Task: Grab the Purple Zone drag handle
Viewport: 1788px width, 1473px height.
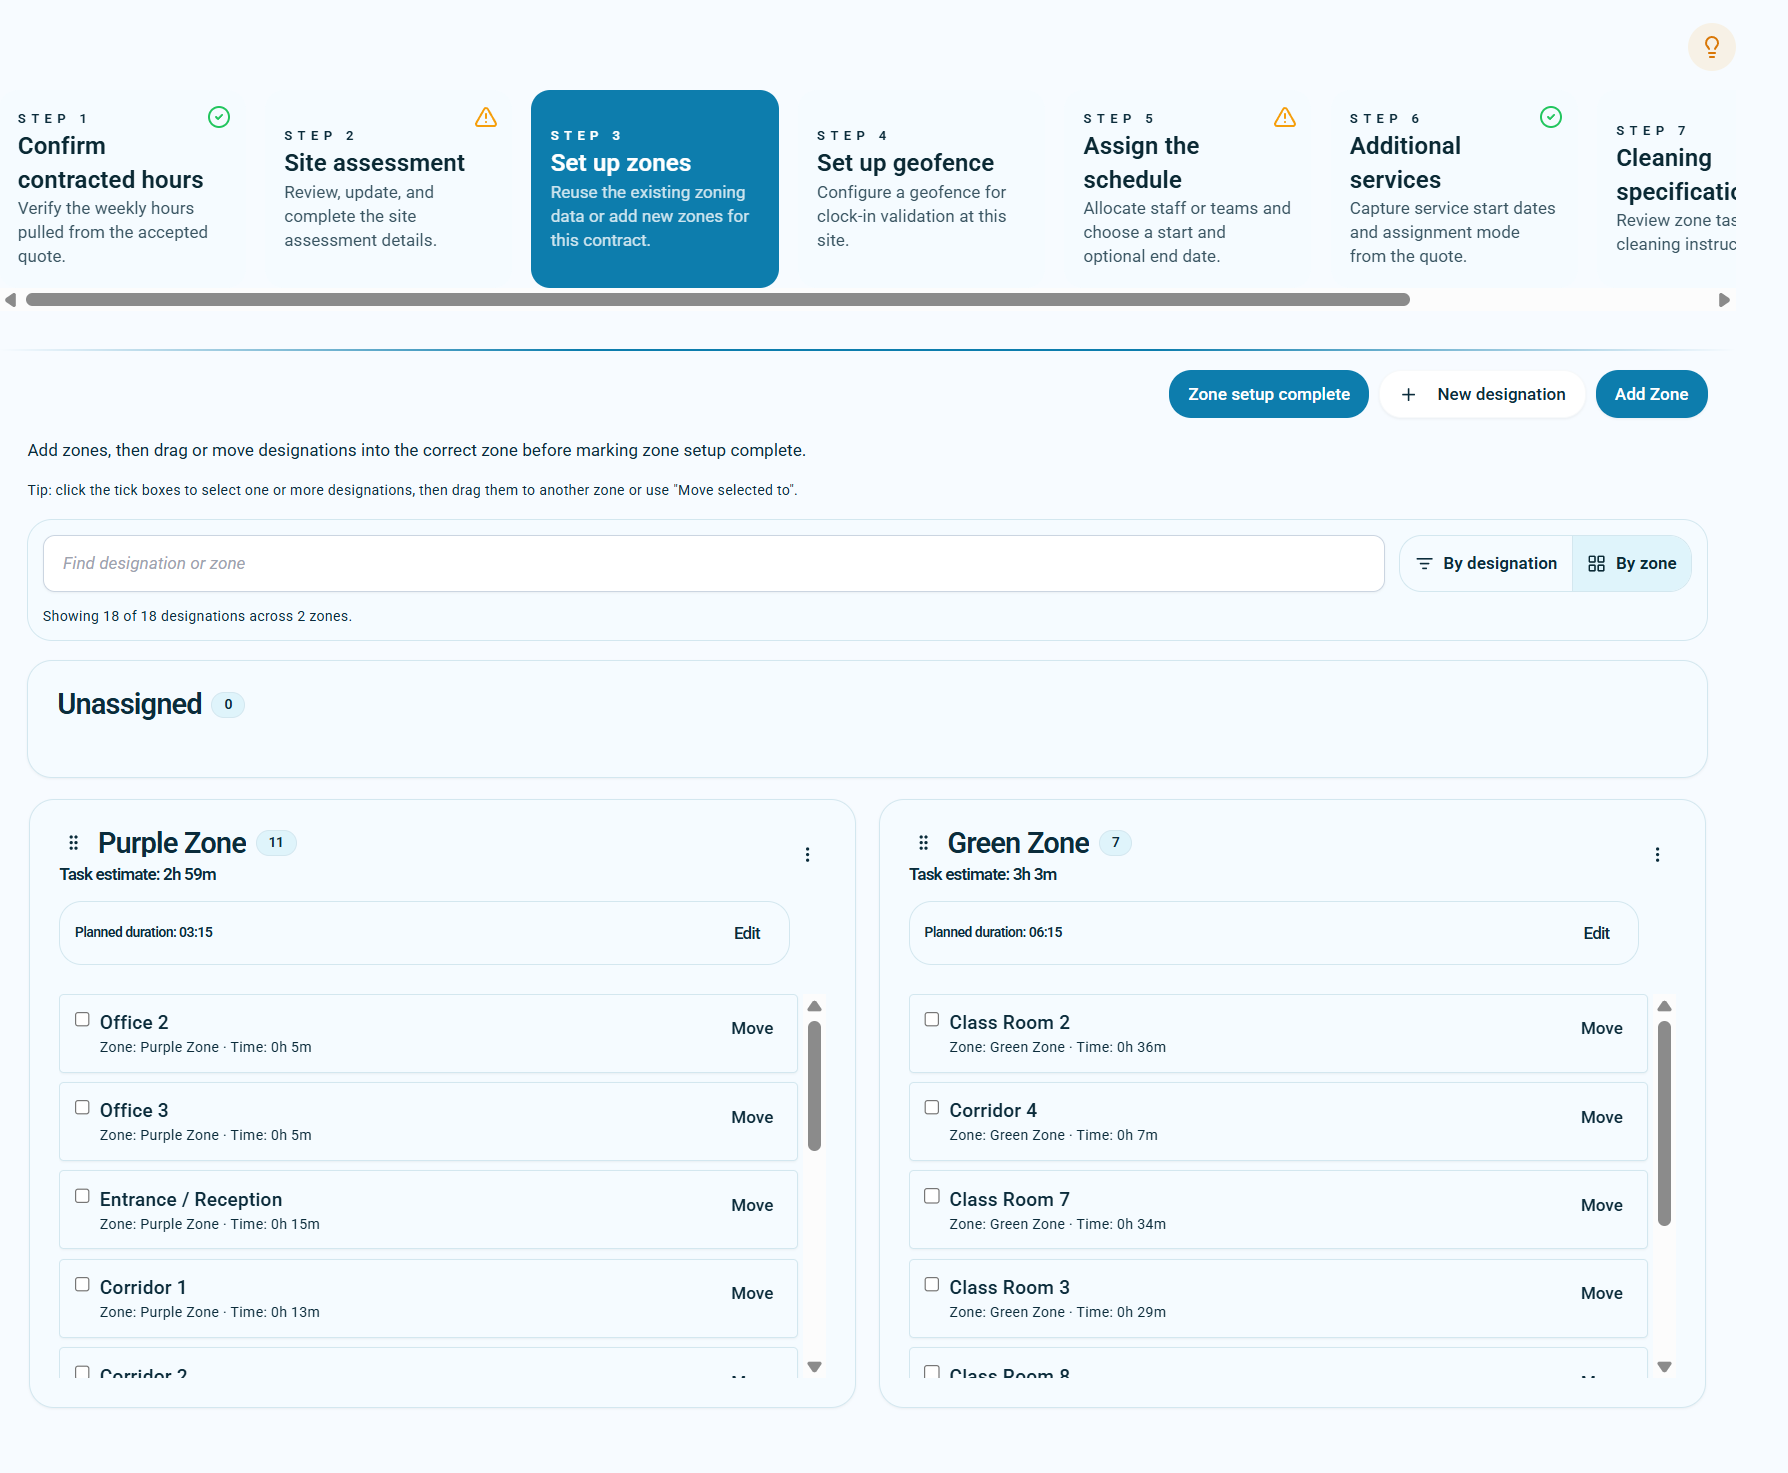Action: click(x=73, y=843)
